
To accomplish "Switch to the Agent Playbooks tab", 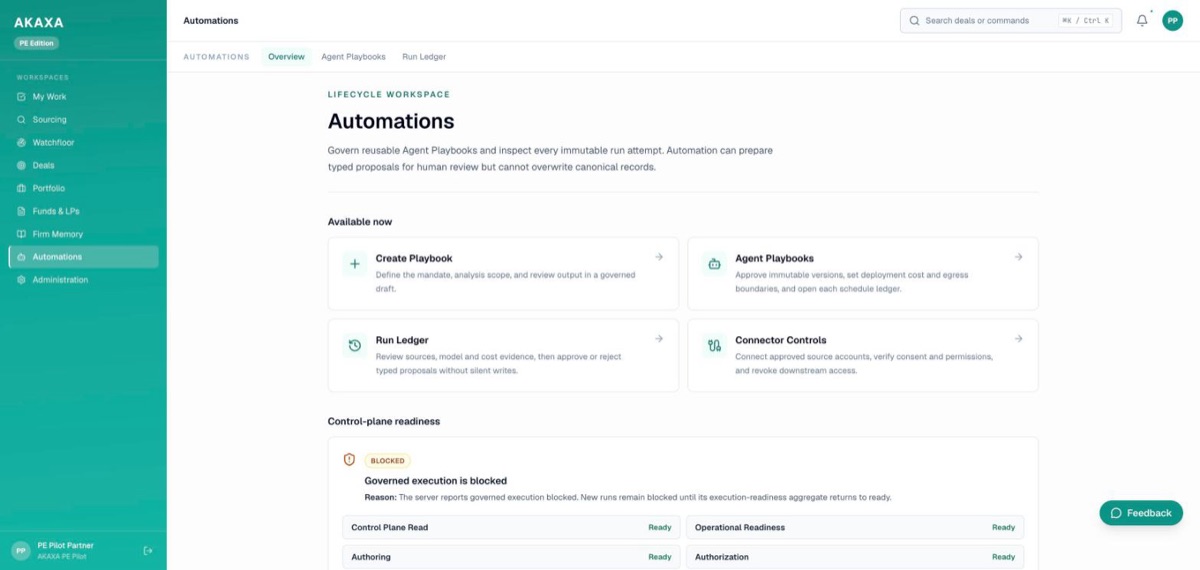I will (353, 57).
